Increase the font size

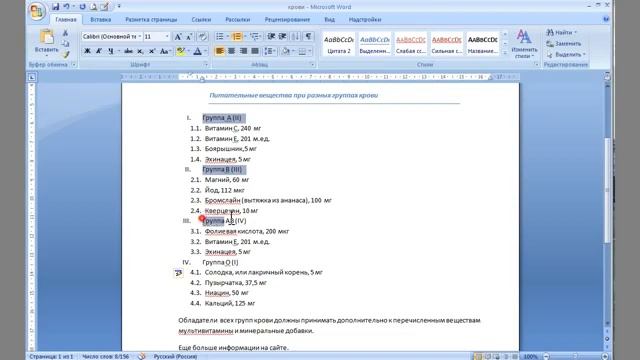[x=178, y=37]
